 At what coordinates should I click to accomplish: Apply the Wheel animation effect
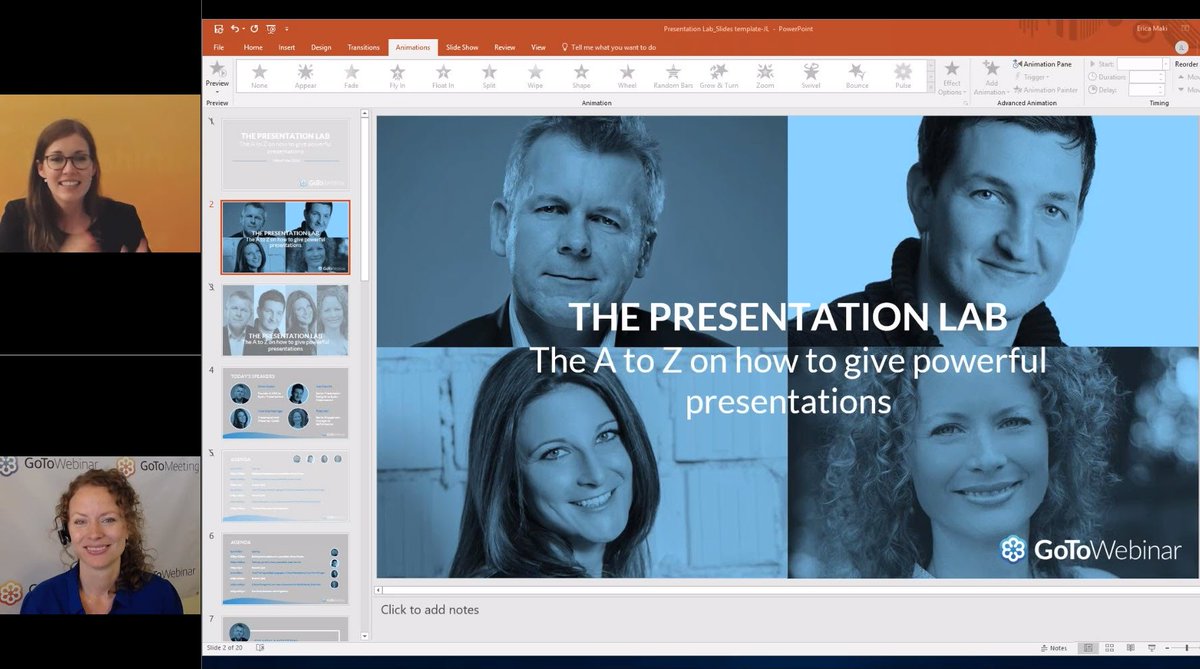(627, 76)
